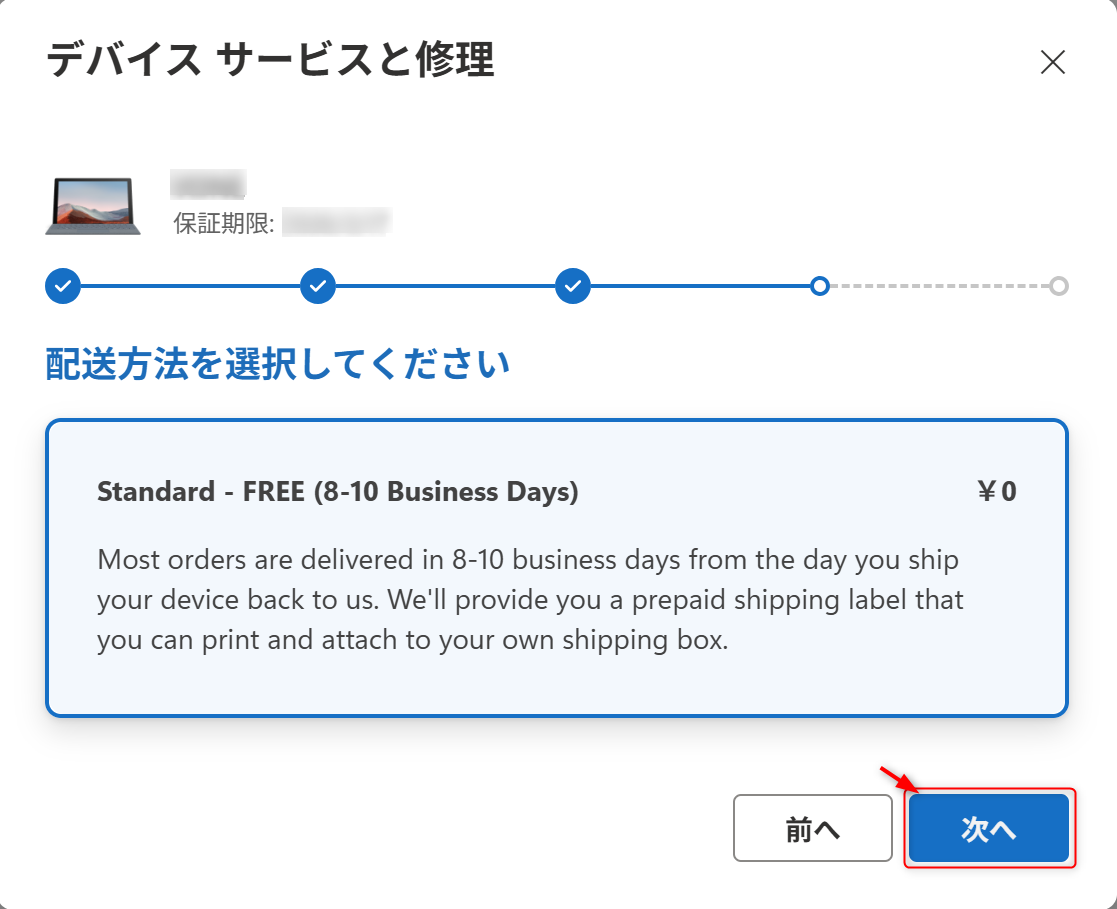This screenshot has width=1117, height=909.
Task: Click the ¥0 shipping price
Action: click(x=996, y=492)
